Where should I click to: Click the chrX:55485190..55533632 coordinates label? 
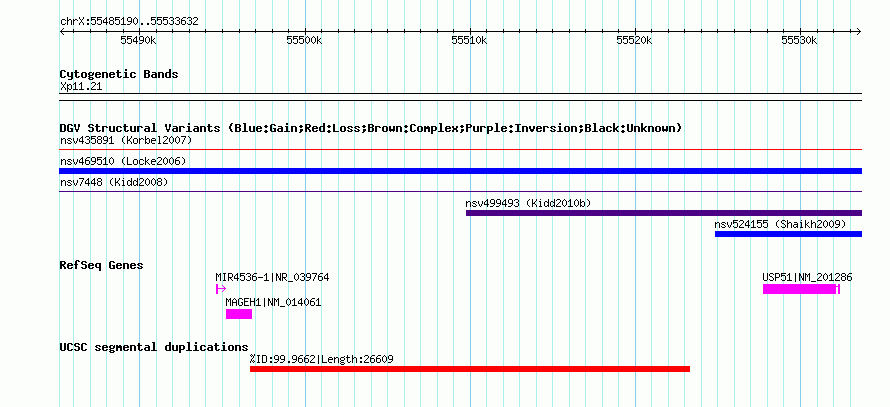coord(129,22)
